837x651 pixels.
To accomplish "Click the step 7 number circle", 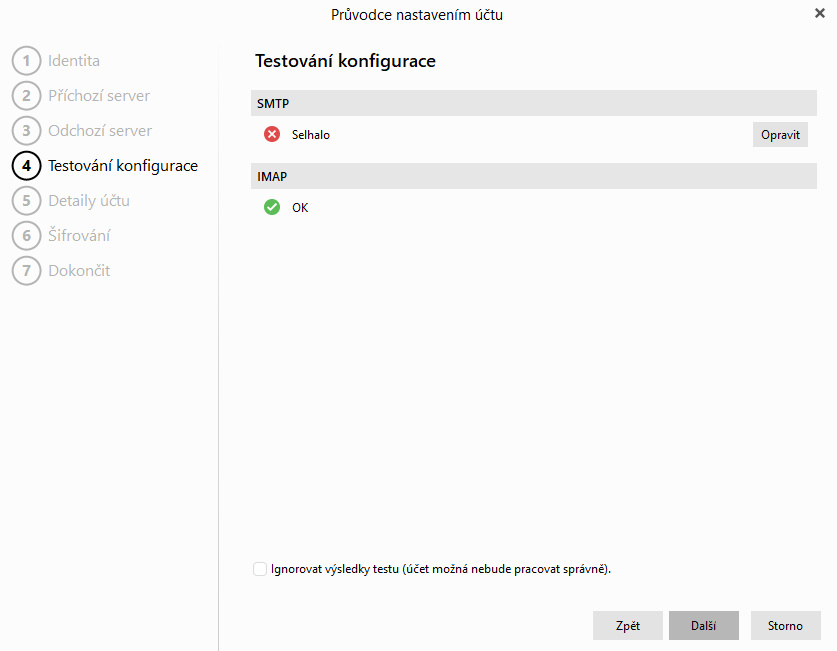I will click(x=26, y=271).
